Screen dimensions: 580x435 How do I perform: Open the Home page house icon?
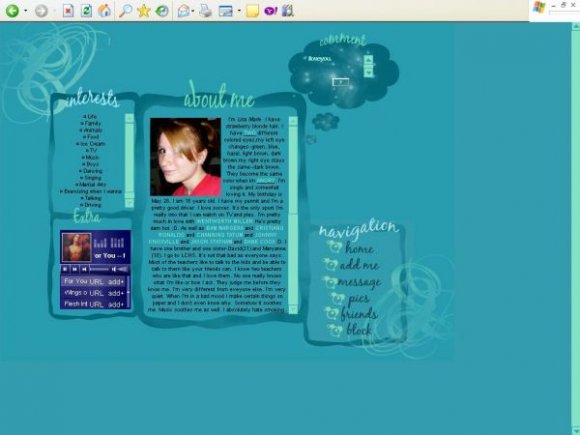coord(105,10)
